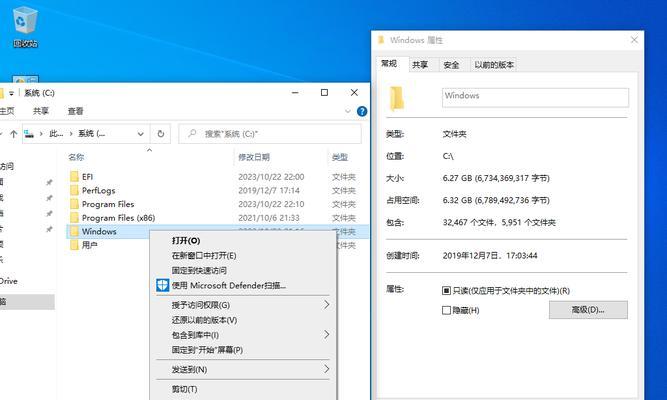Click the 名称 column sort arrow

[x=149, y=150]
